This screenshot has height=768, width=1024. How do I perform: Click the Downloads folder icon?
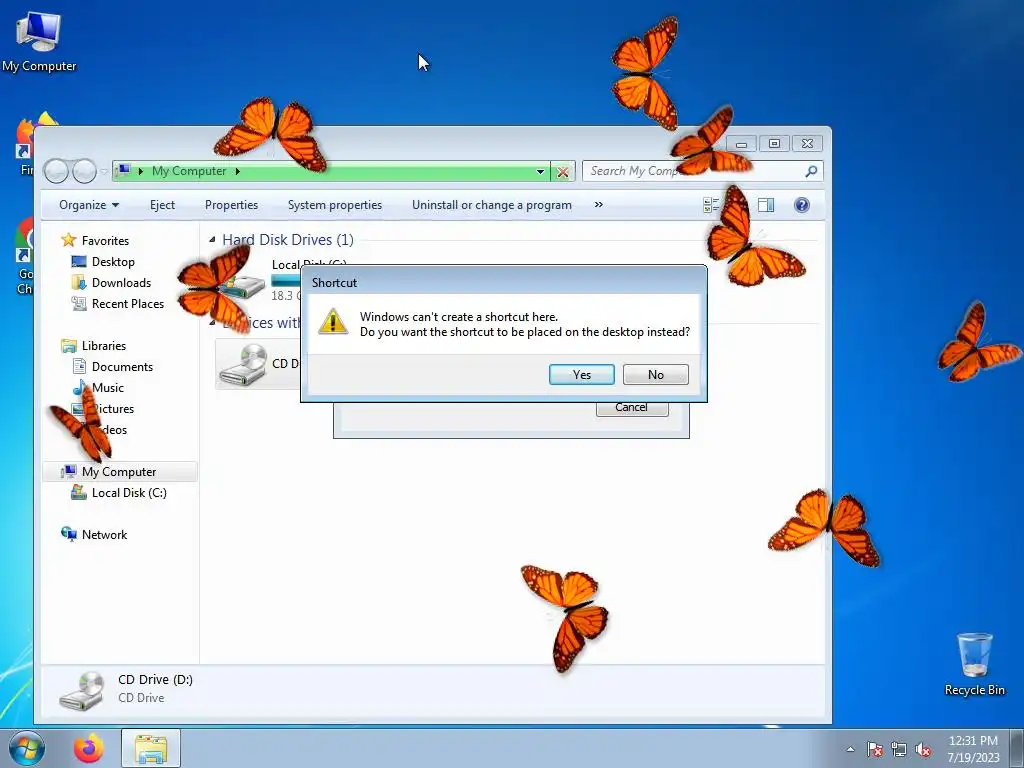coord(79,282)
